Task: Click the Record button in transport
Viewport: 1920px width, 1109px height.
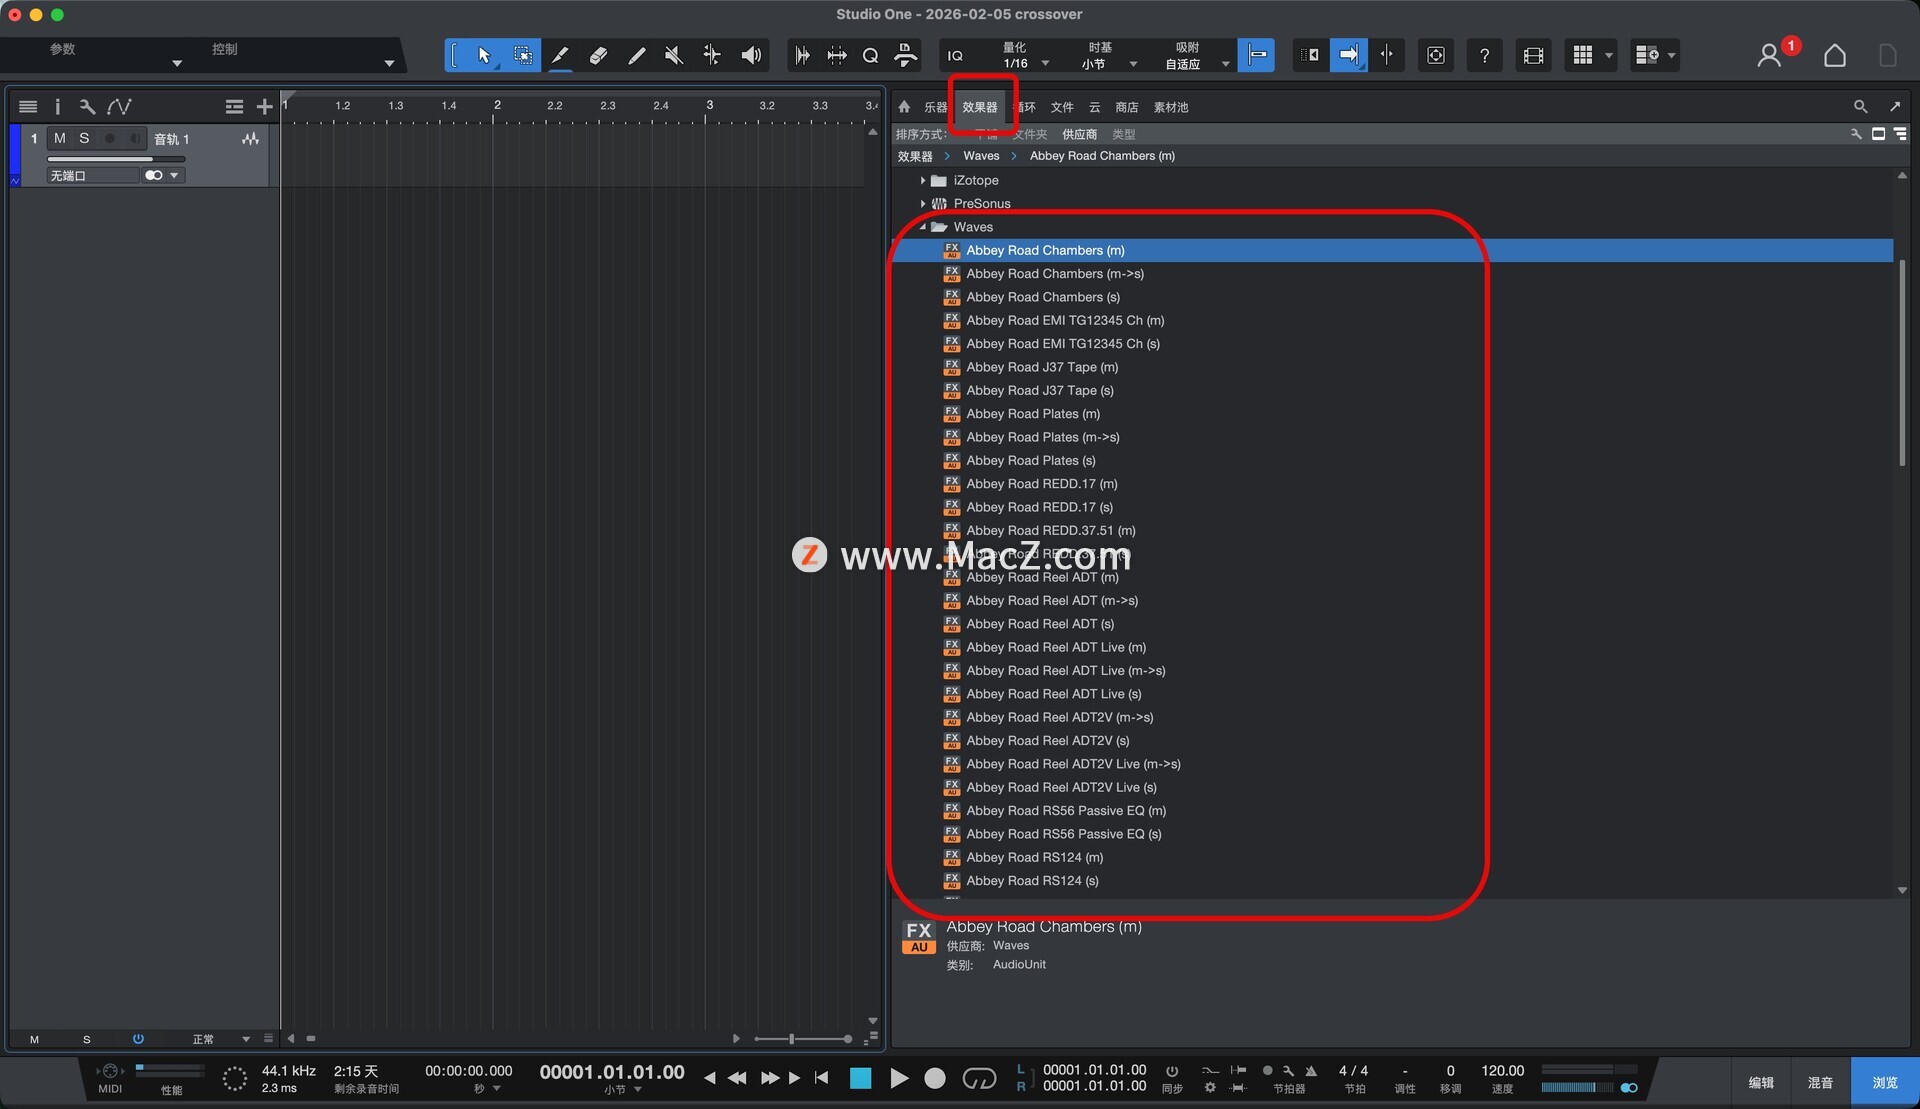Action: coord(934,1078)
